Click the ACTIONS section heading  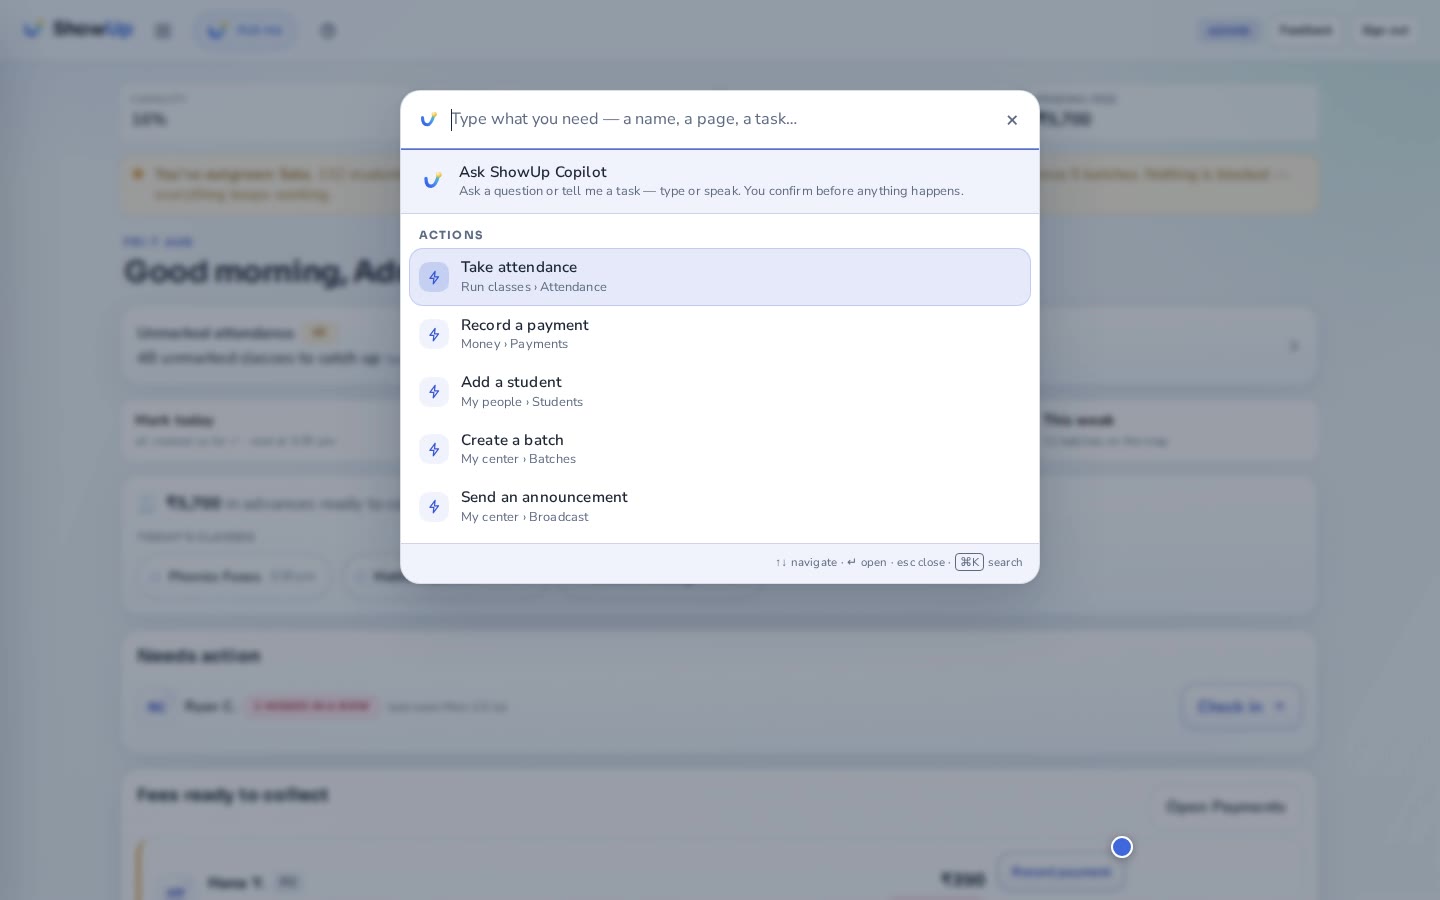(451, 235)
